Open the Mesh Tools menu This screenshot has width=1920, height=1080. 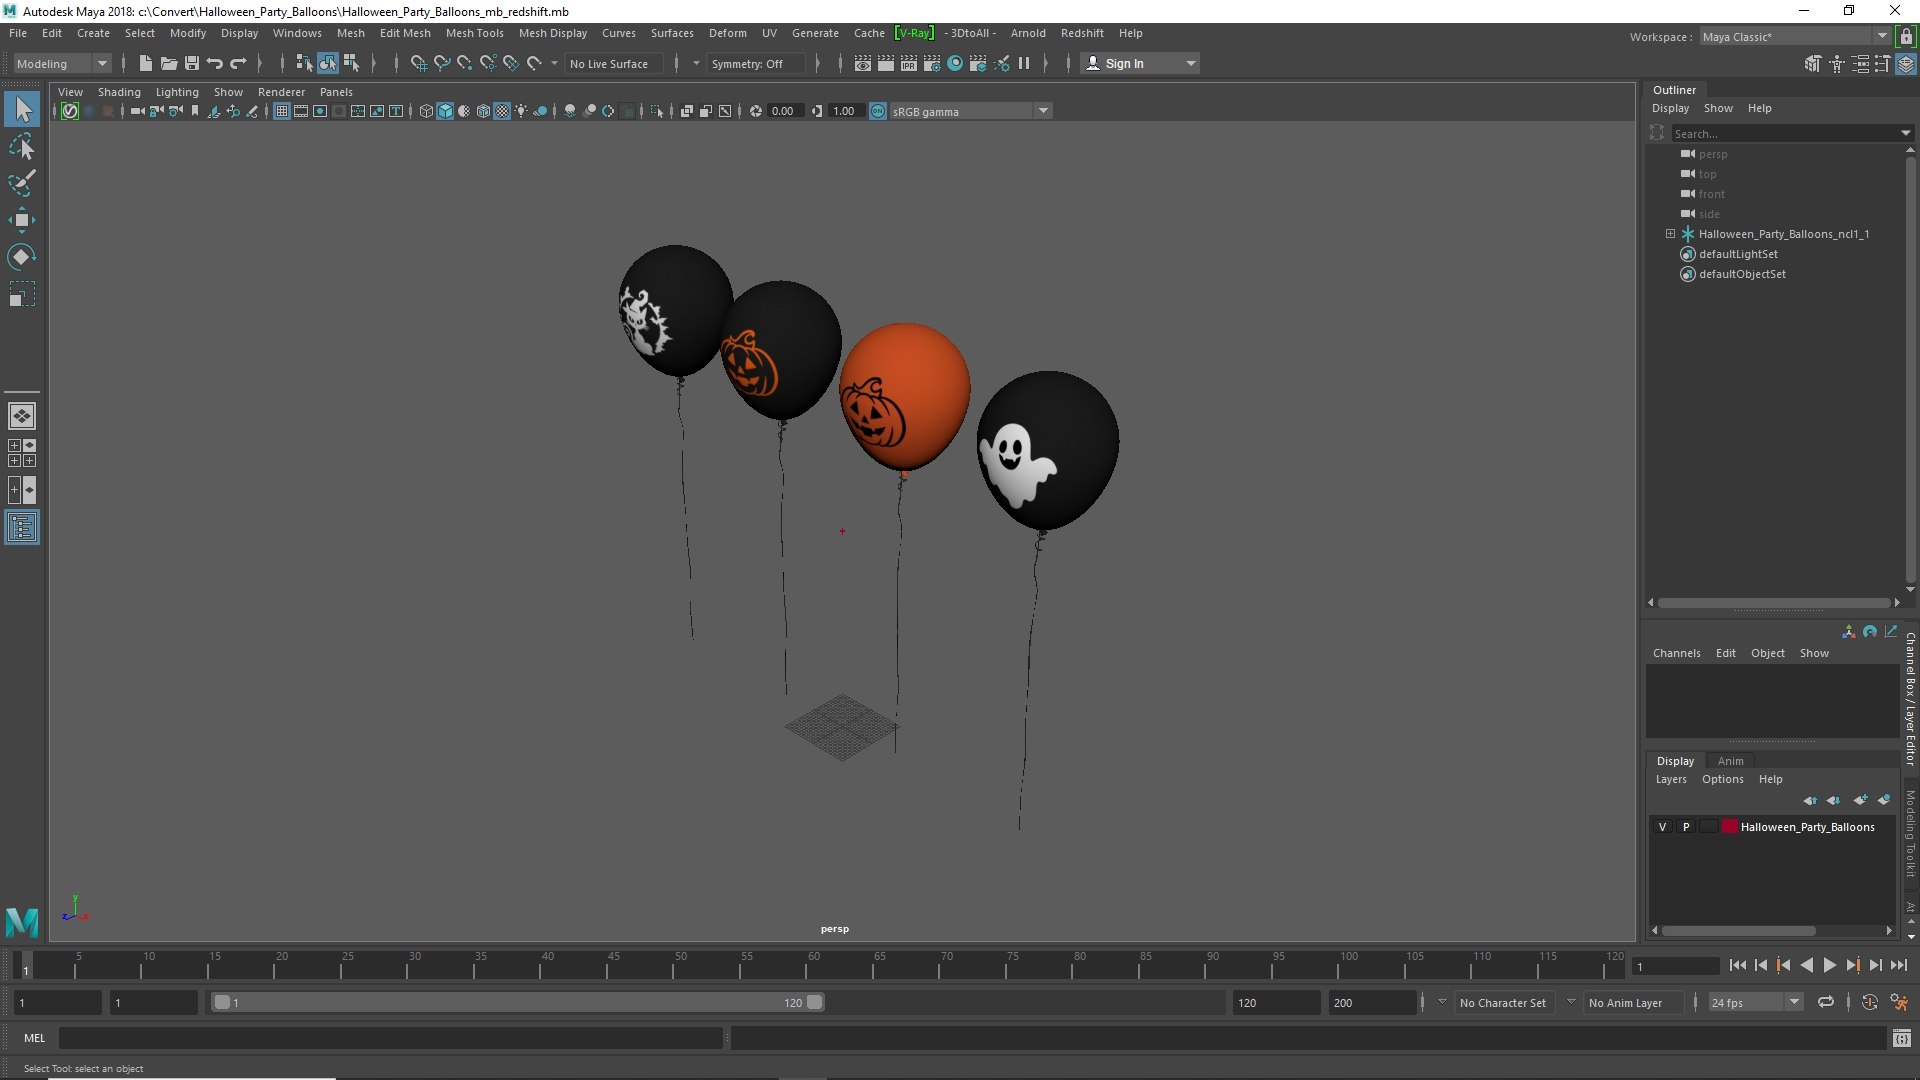(474, 33)
